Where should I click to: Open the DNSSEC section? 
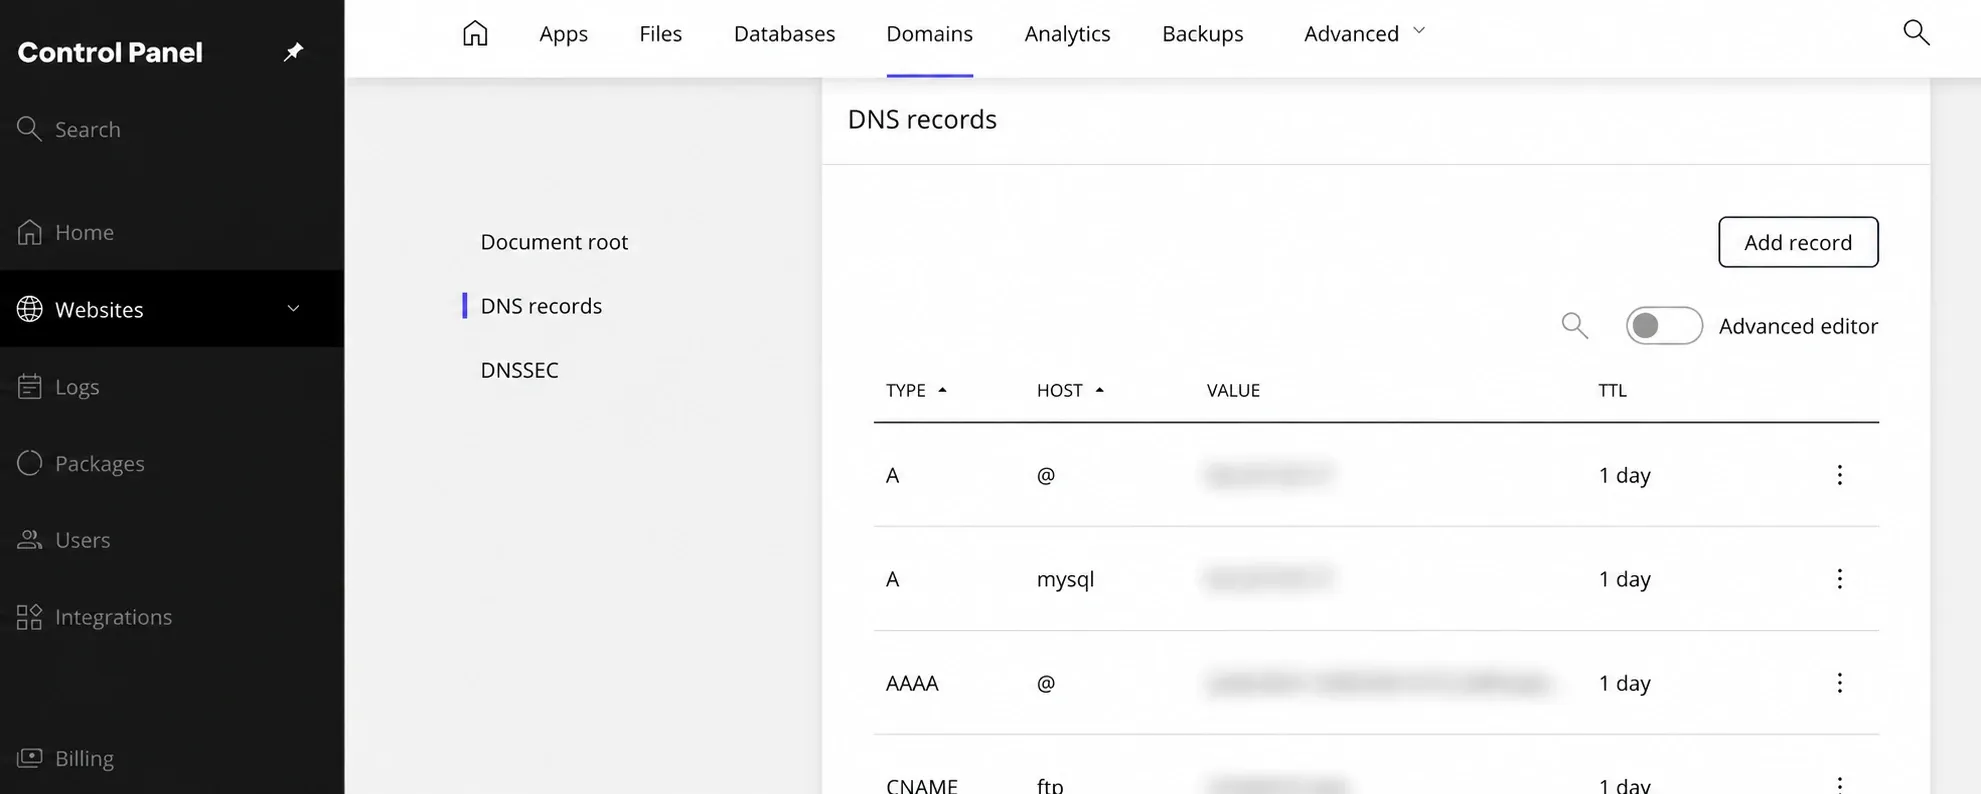pos(519,370)
